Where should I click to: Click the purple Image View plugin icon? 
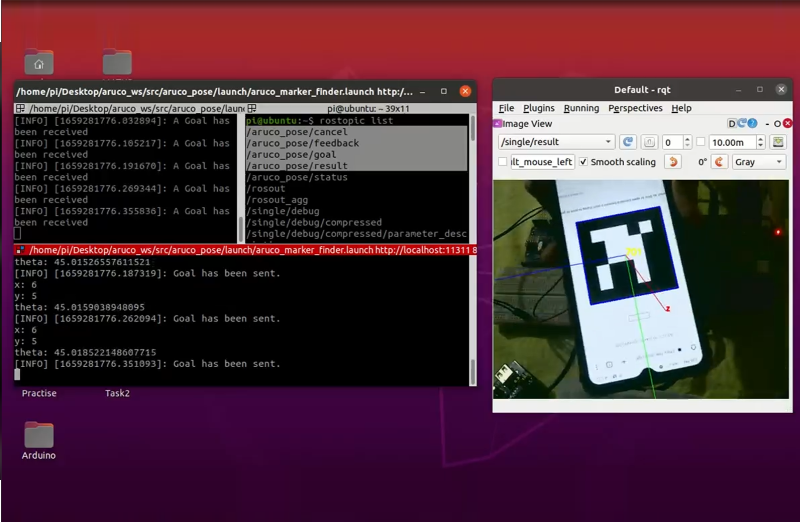click(x=497, y=123)
